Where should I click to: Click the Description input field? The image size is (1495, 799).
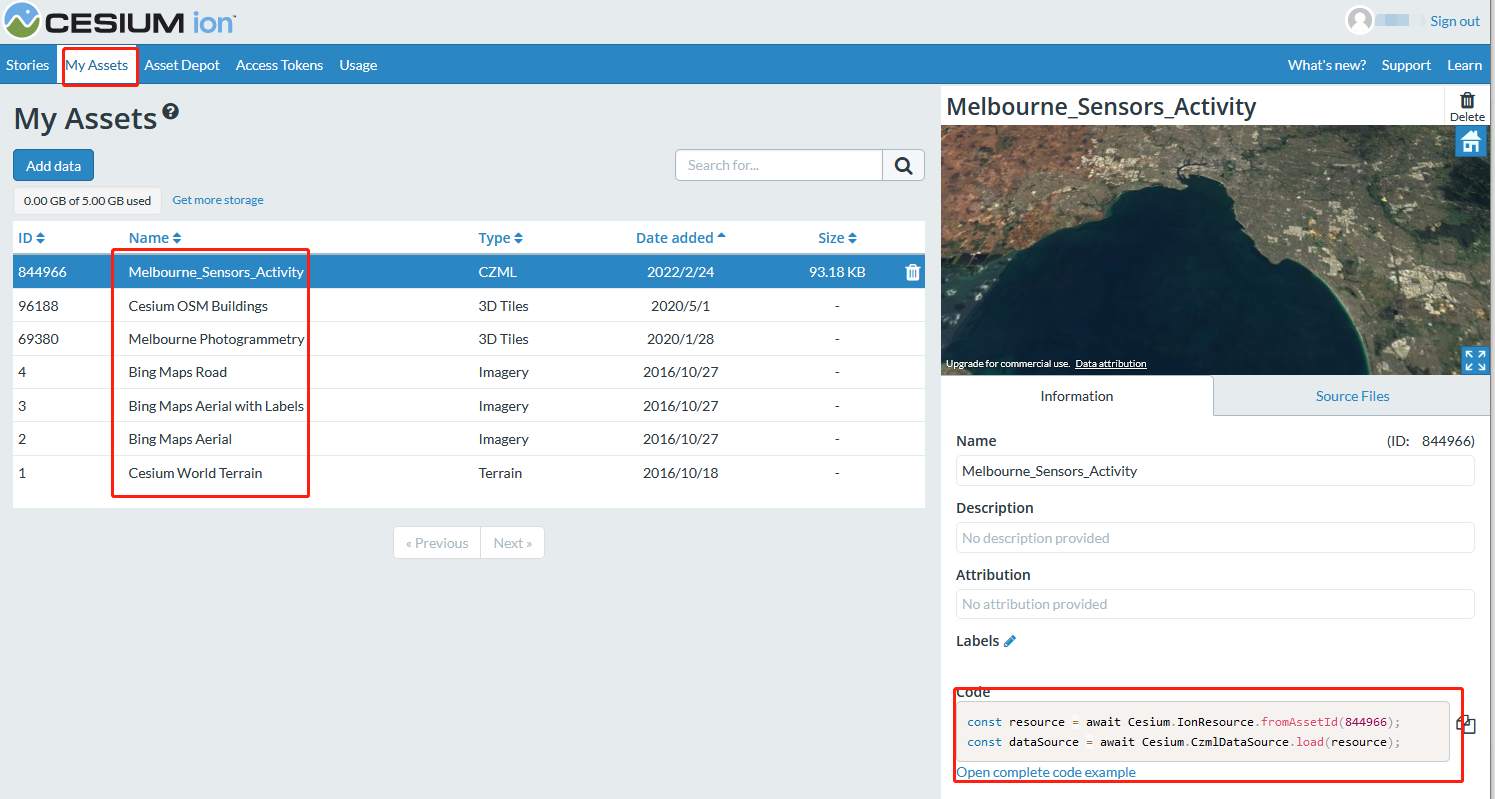point(1214,538)
